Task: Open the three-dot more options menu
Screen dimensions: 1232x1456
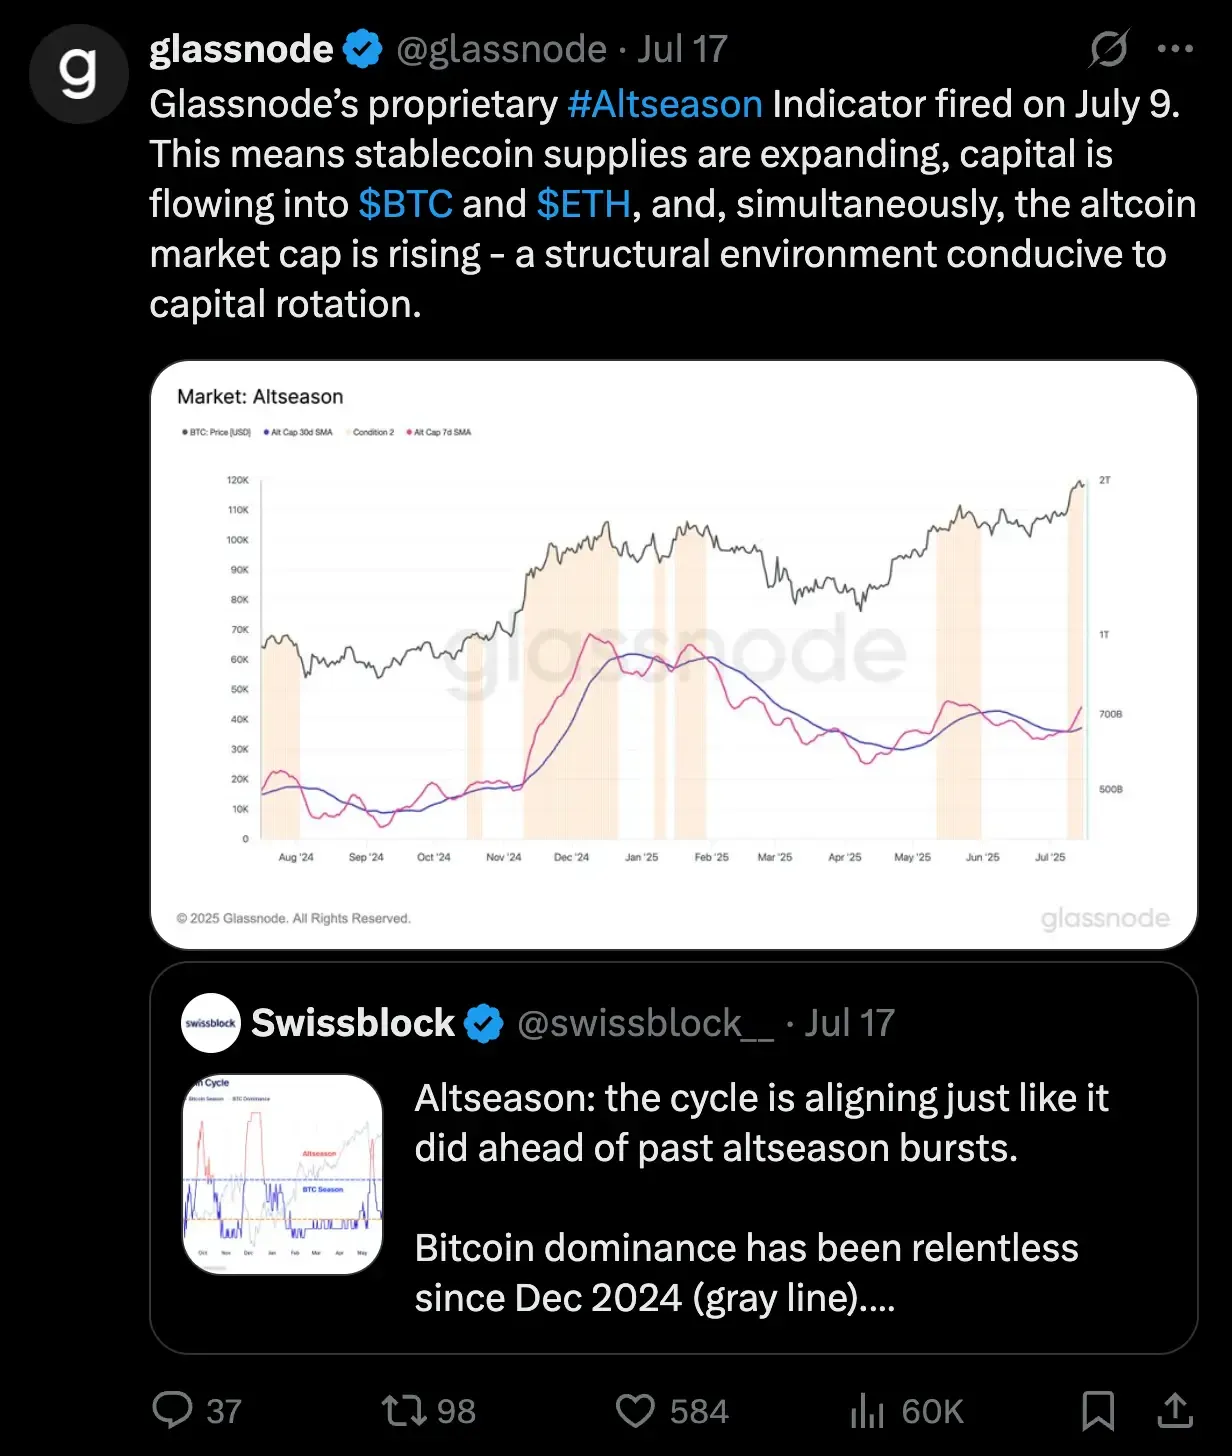Action: tap(1175, 48)
